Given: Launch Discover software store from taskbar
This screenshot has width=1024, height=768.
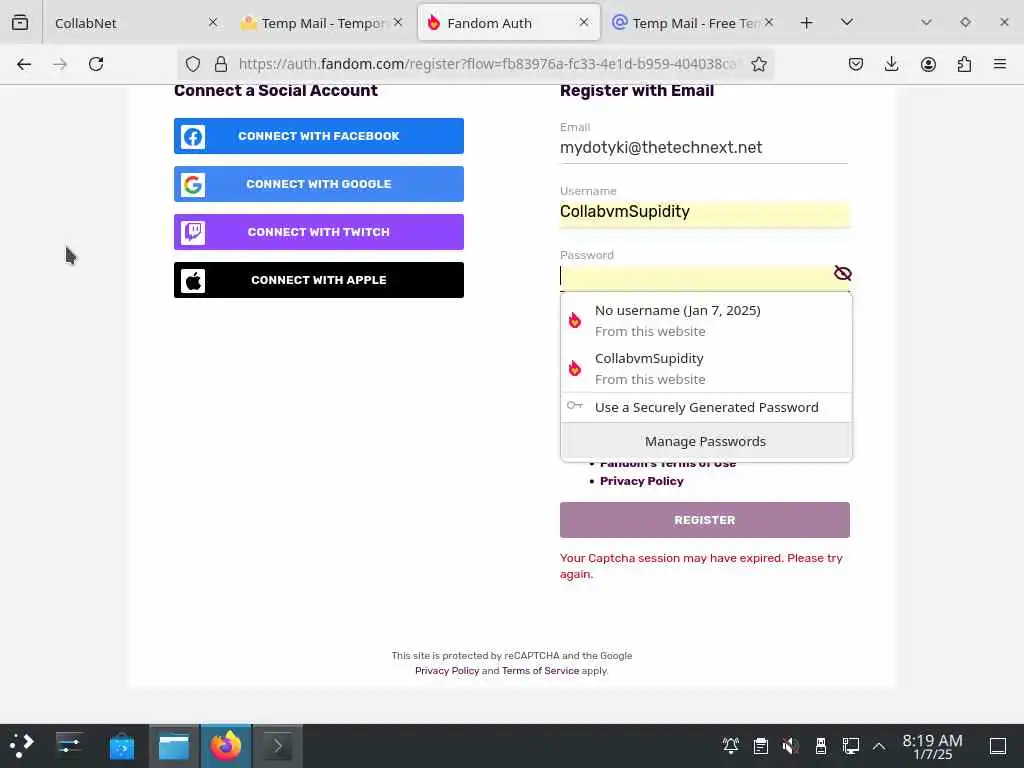Looking at the screenshot, I should (x=121, y=746).
